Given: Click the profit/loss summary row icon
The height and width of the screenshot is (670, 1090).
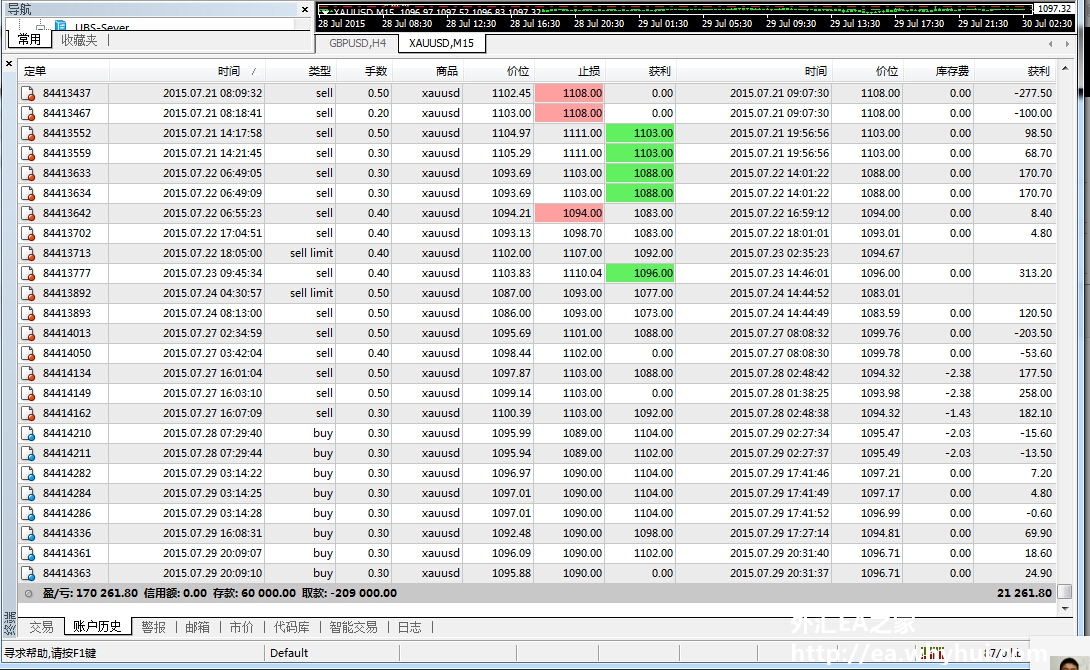Looking at the screenshot, I should 29,594.
